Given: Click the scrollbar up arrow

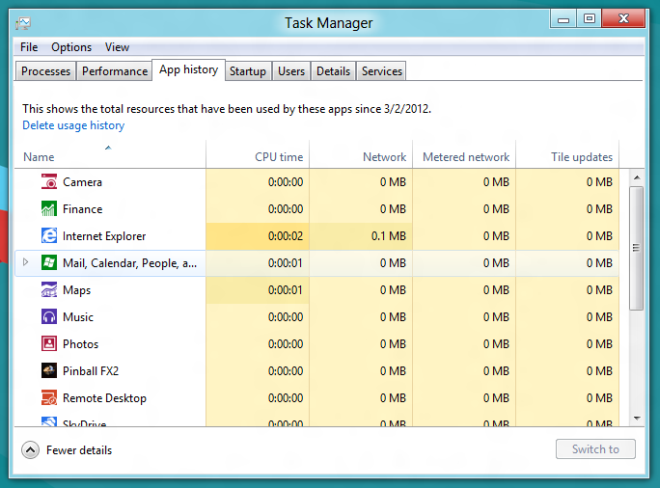Looking at the screenshot, I should coord(637,177).
